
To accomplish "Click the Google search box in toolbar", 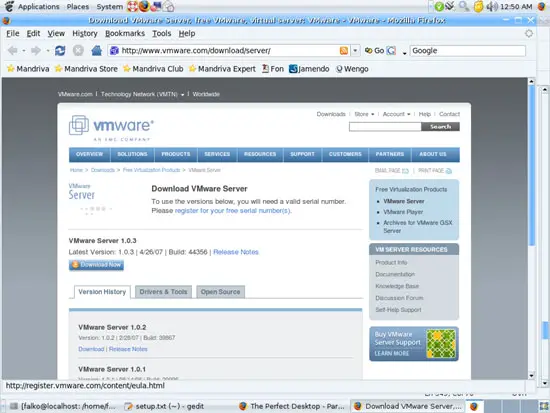I will tap(468, 51).
